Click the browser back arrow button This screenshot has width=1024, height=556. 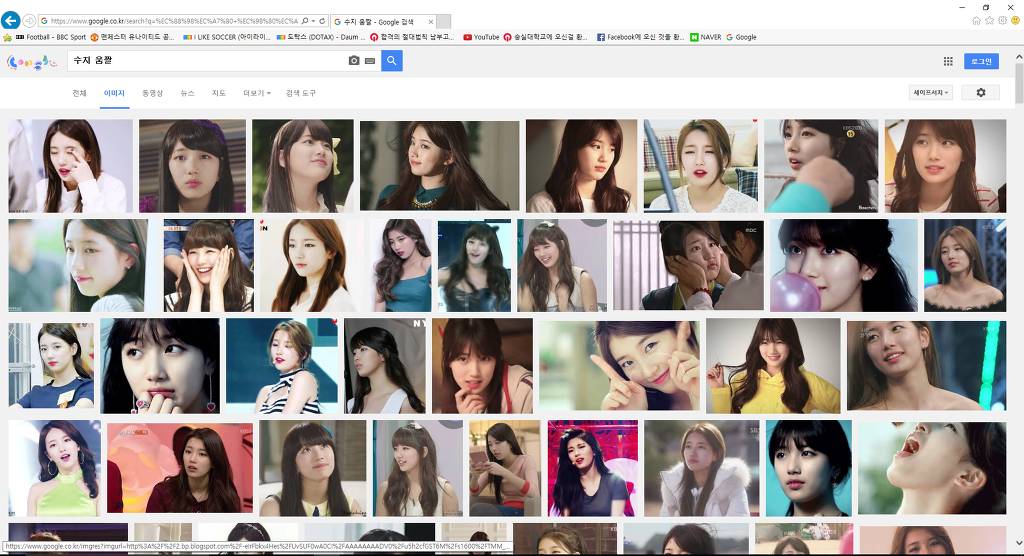coord(11,20)
